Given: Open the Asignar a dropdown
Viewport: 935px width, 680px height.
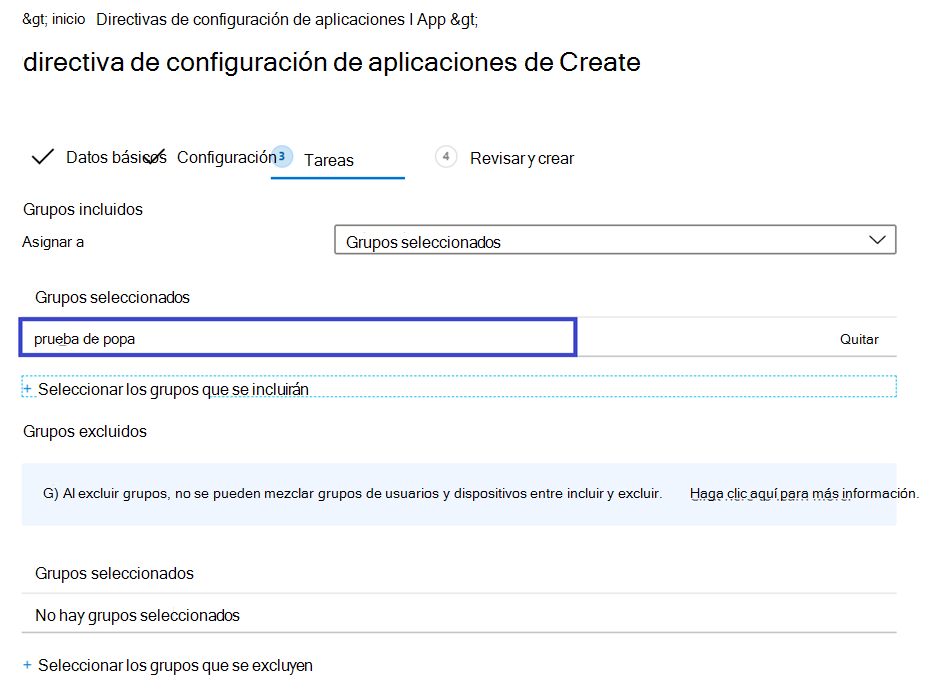Looking at the screenshot, I should click(615, 240).
